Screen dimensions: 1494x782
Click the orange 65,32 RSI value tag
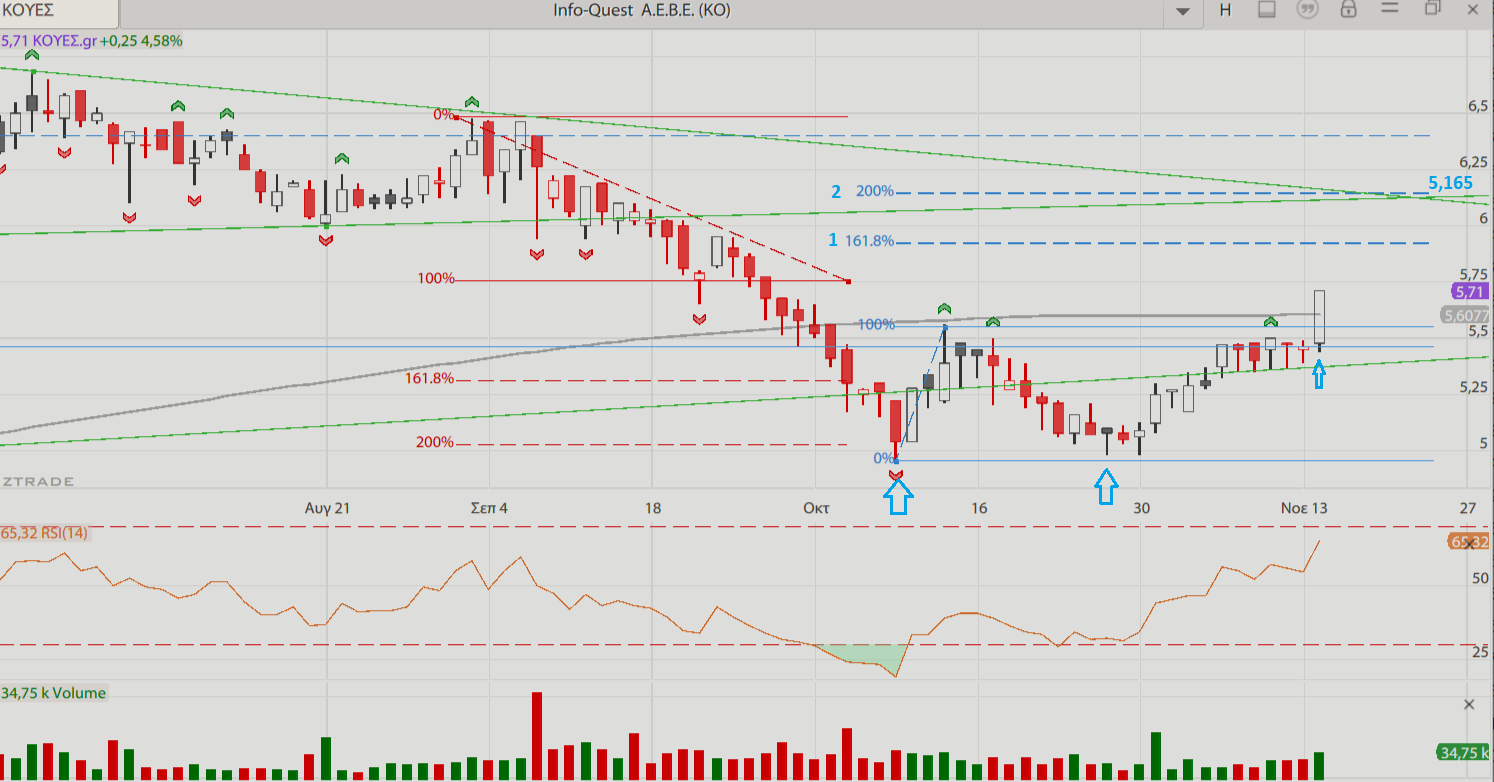coord(1468,541)
